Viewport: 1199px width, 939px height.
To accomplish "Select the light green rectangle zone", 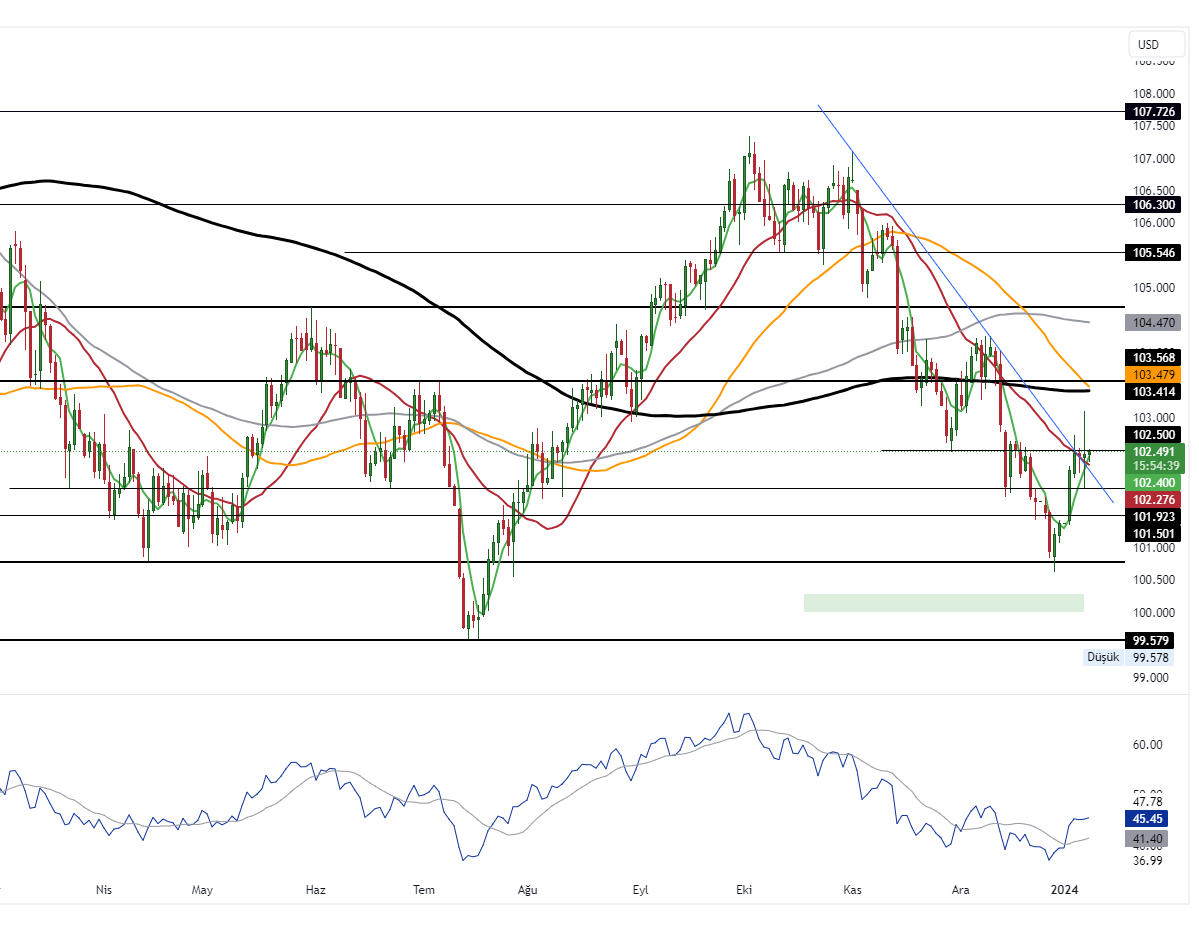I will pyautogui.click(x=943, y=602).
